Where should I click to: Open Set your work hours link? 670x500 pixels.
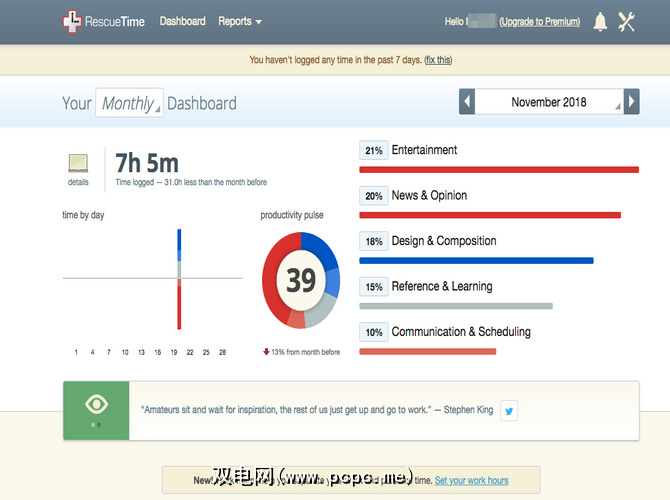[x=471, y=480]
